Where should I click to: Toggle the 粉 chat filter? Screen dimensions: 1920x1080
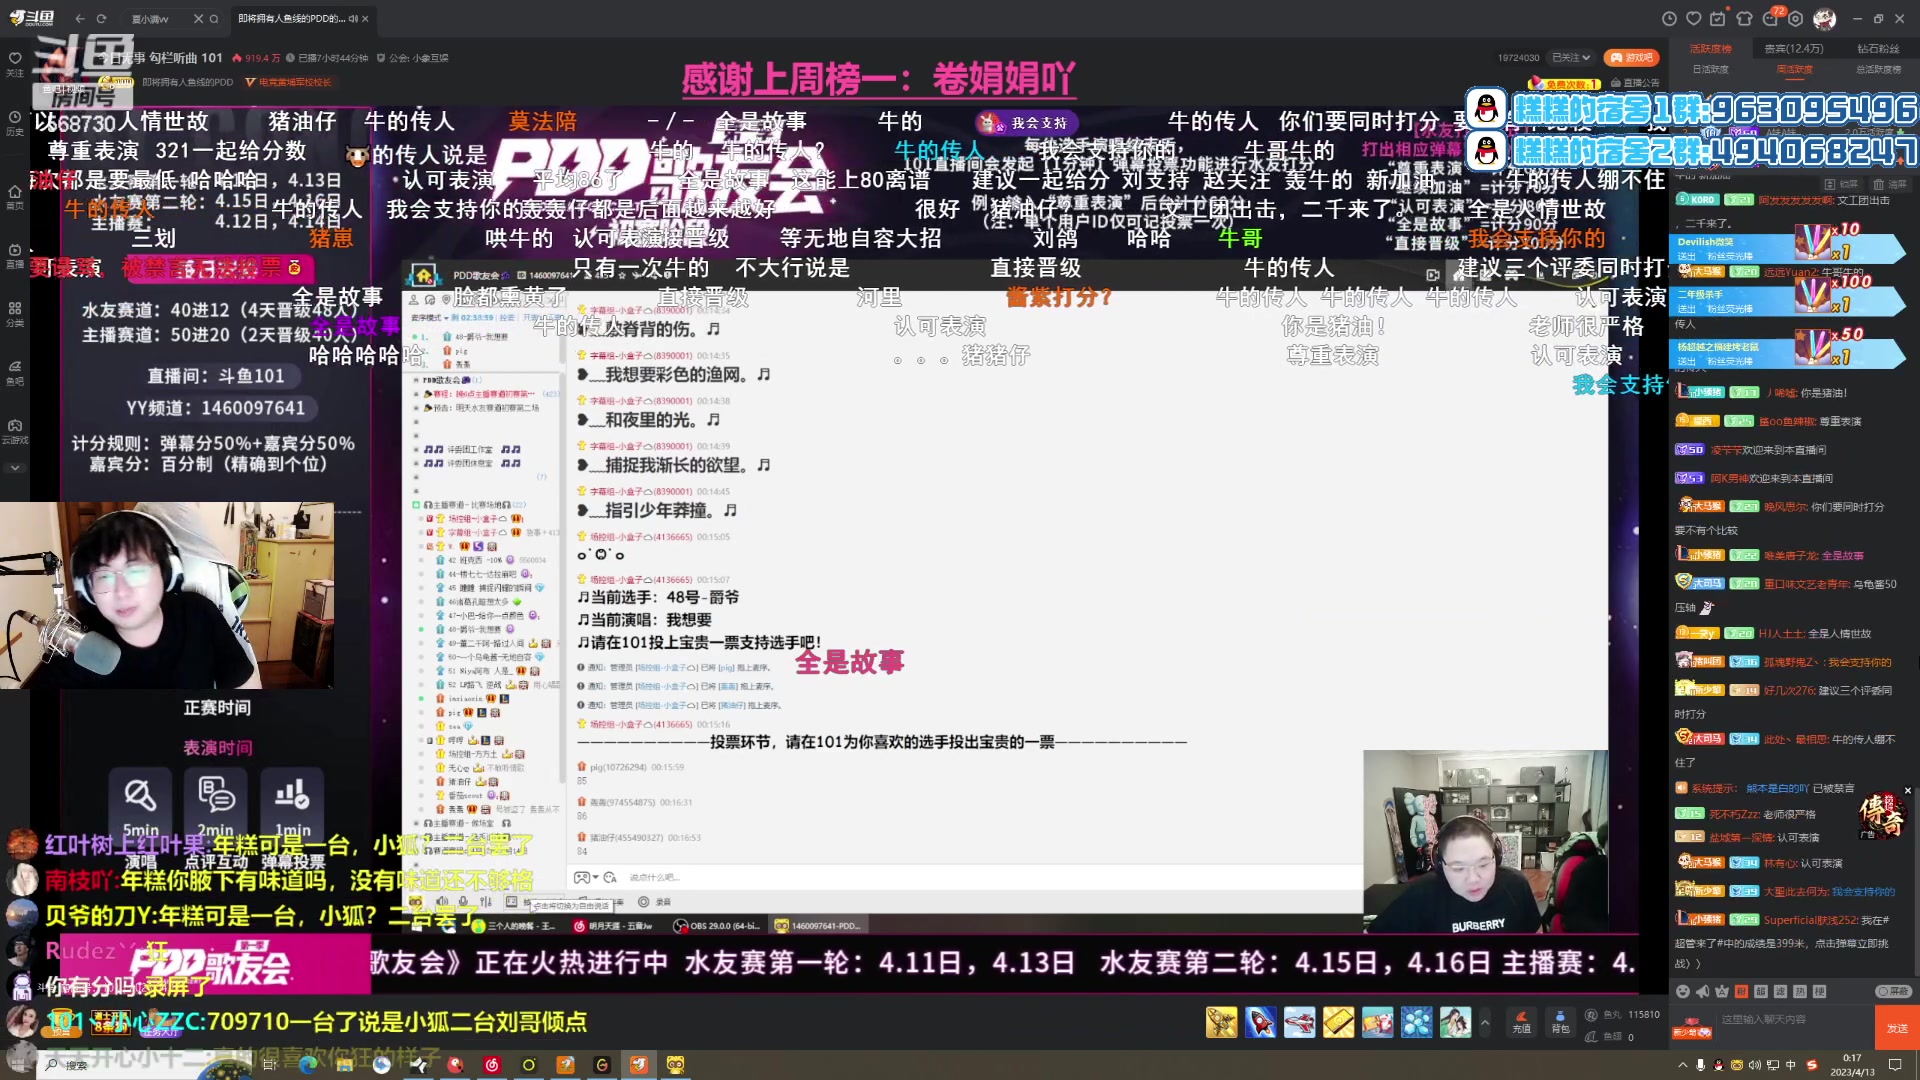coord(1741,991)
